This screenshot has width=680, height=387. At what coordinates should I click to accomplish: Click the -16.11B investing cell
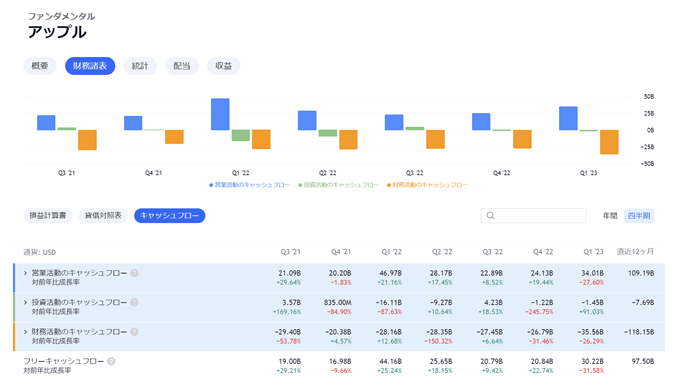389,303
